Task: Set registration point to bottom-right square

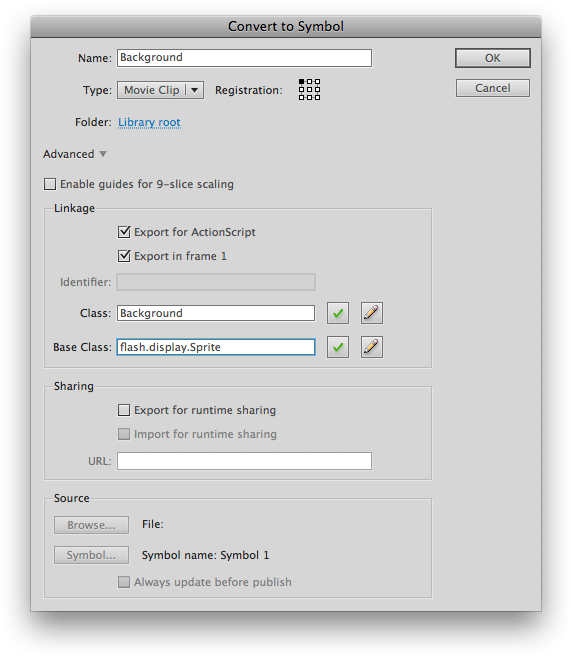Action: pyautogui.click(x=318, y=97)
